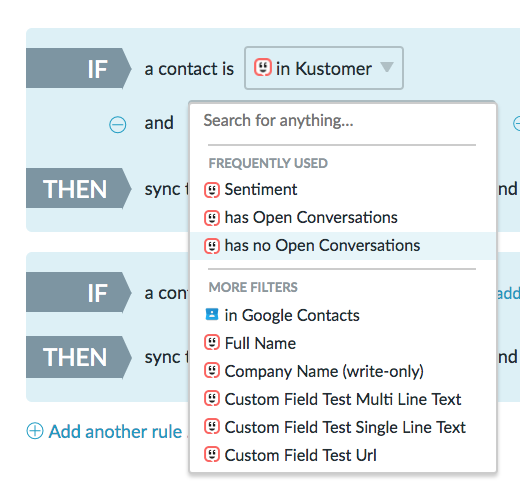Pick 'Custom Field Test Url' filter

pyautogui.click(x=342, y=455)
